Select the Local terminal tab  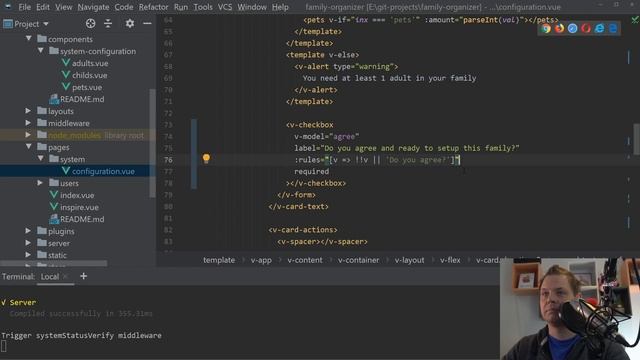50,277
